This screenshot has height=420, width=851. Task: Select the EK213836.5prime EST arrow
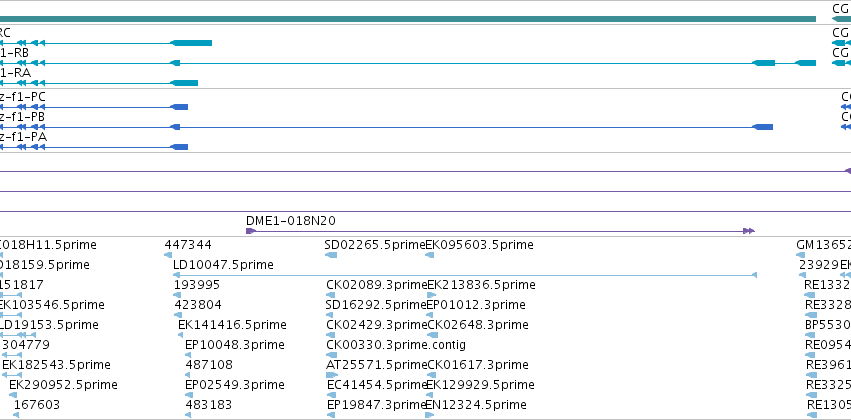click(x=431, y=295)
